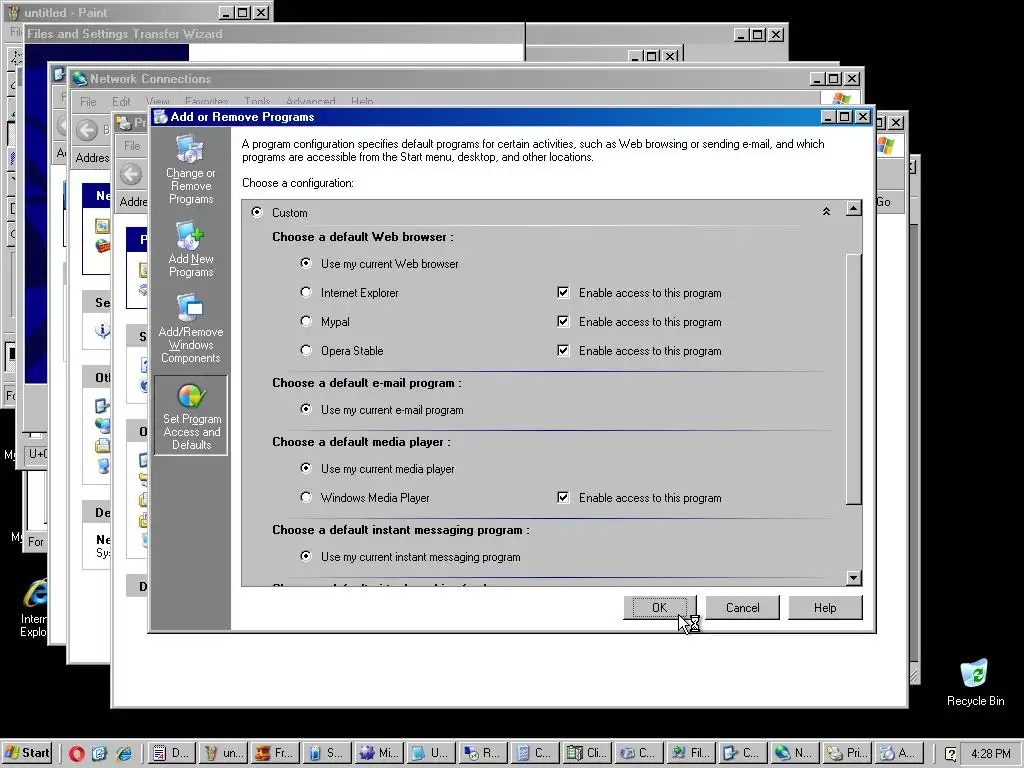Screen dimensions: 1024x768
Task: Open Favorites menu in Network Connections window
Action: [x=206, y=102]
